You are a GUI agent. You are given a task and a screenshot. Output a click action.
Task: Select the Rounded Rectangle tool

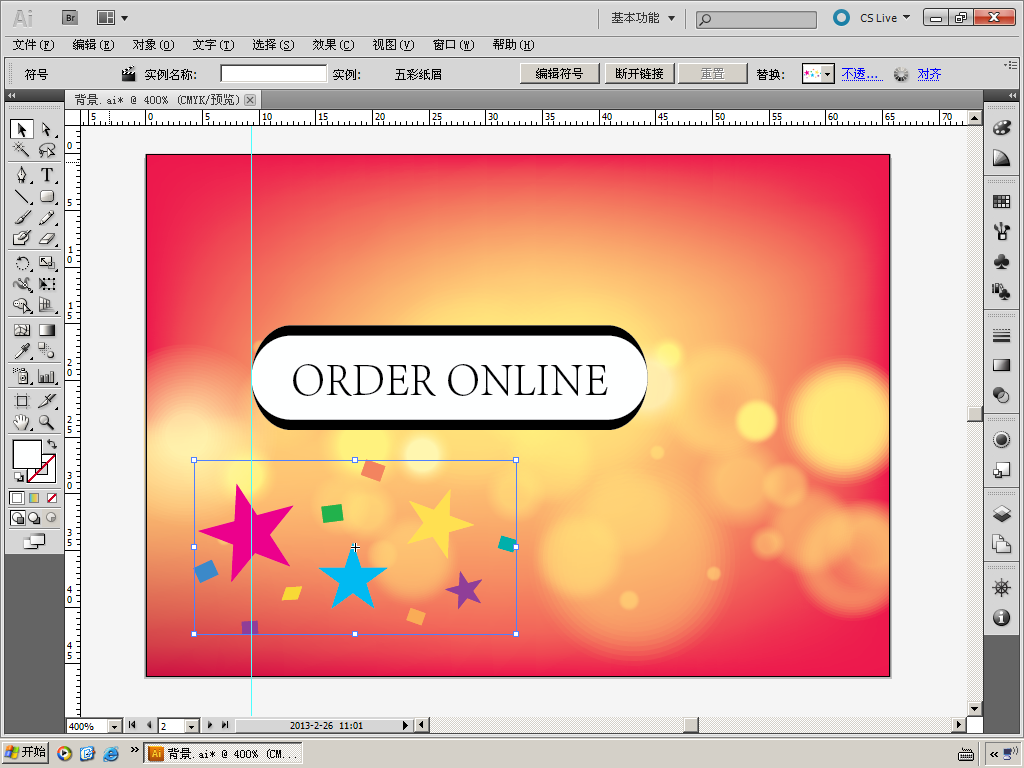(x=46, y=197)
